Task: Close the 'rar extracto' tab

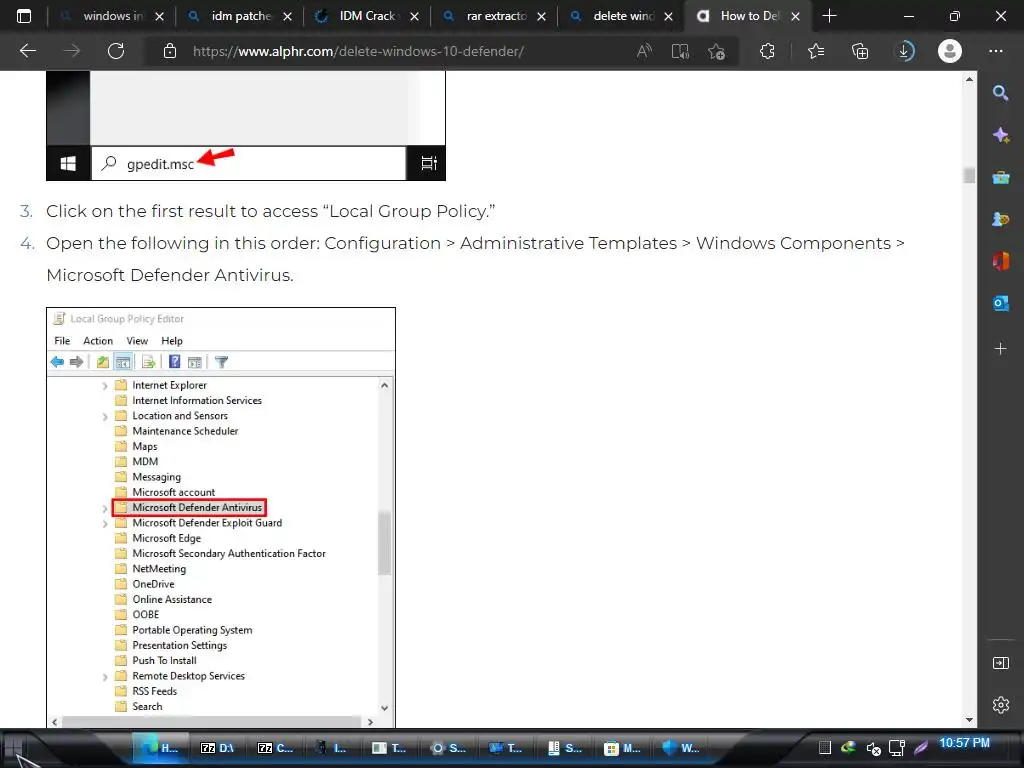Action: [541, 16]
